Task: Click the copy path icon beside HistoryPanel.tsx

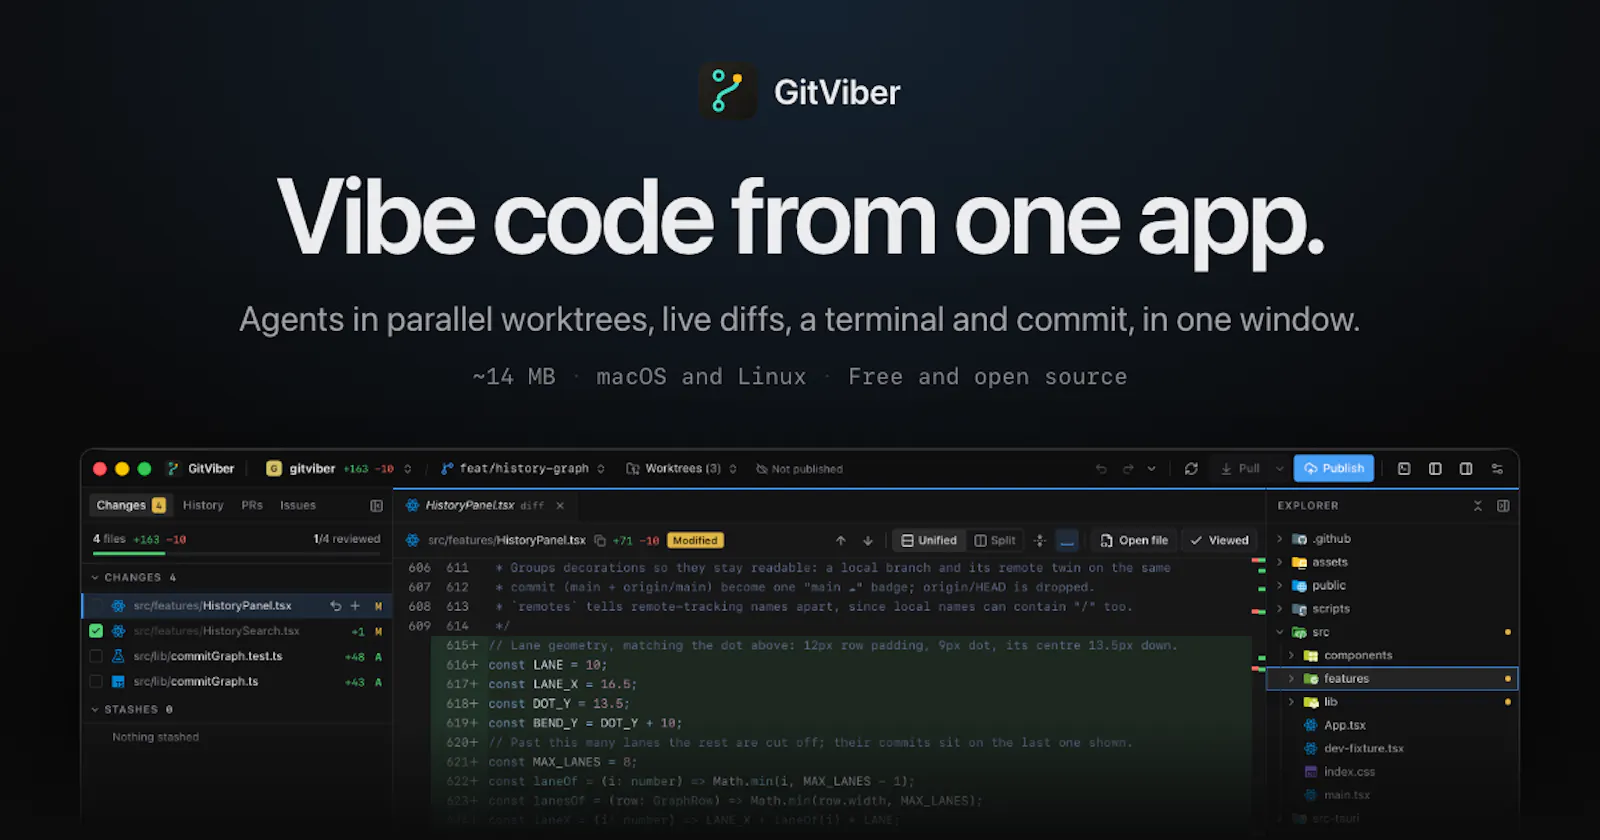Action: click(600, 541)
